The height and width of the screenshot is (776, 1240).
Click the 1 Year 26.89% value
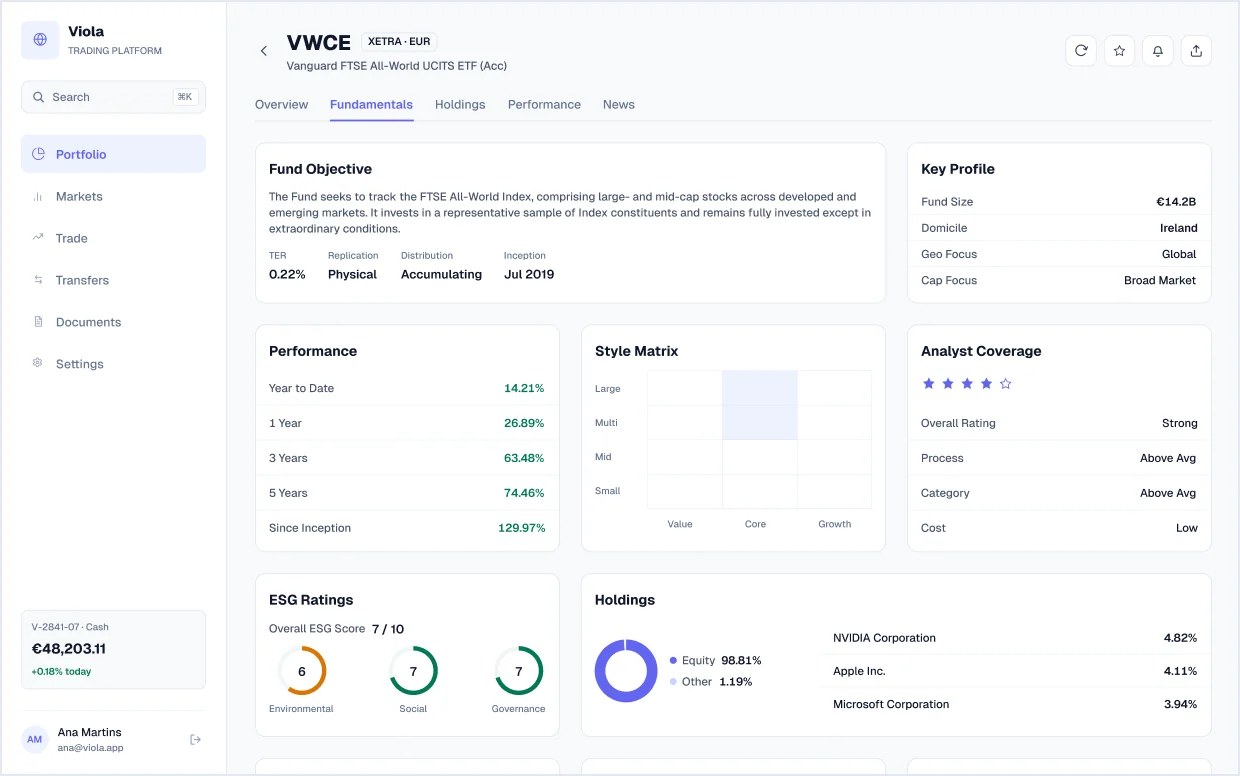(524, 423)
